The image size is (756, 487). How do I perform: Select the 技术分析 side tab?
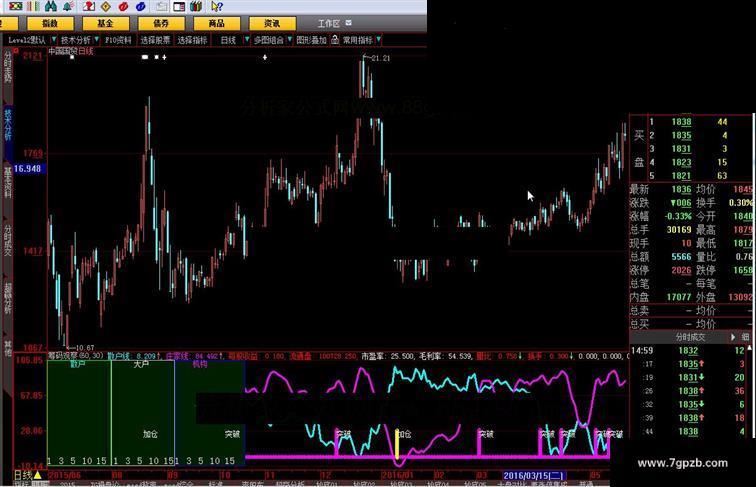coord(7,124)
